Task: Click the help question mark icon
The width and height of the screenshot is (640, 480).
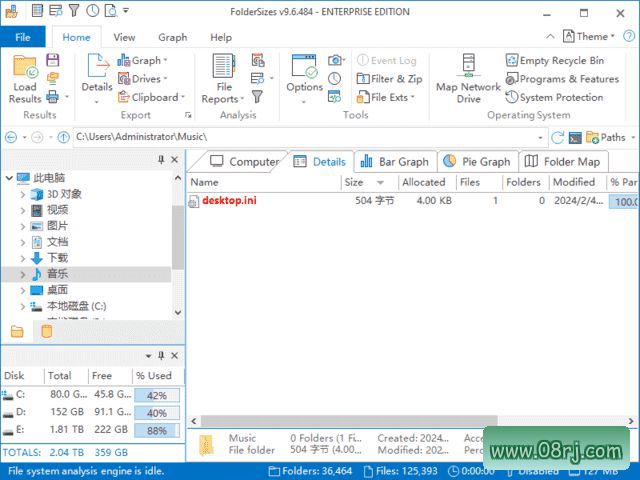Action: click(x=629, y=36)
